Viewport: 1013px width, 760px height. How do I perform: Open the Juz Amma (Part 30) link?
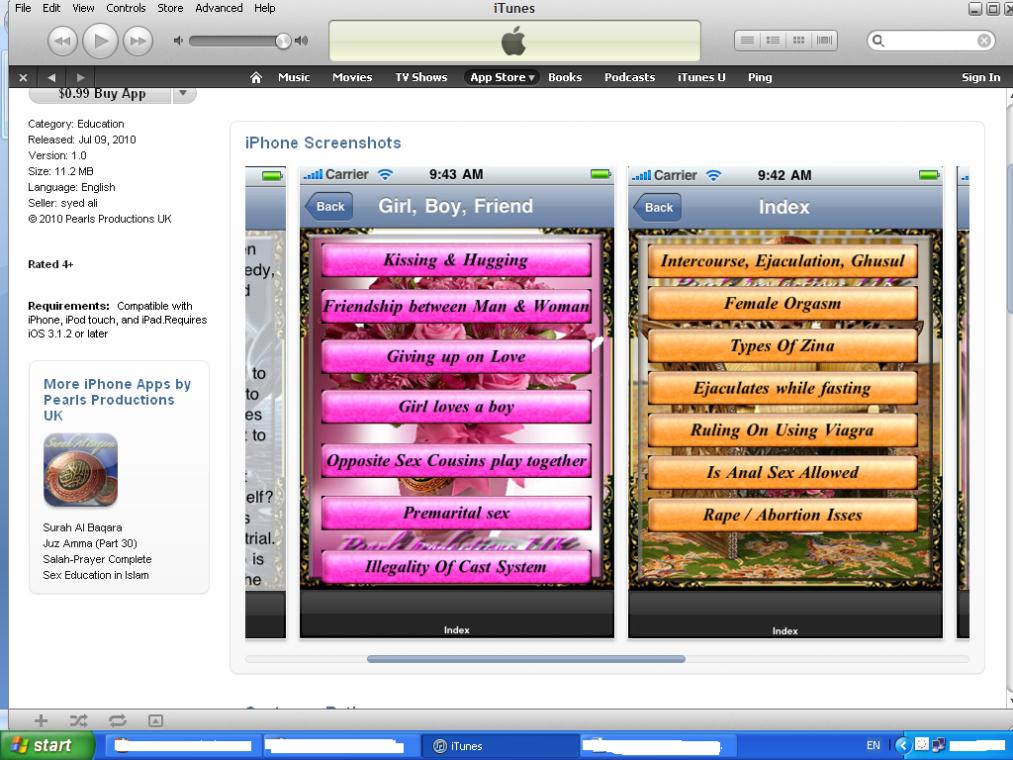pos(90,544)
